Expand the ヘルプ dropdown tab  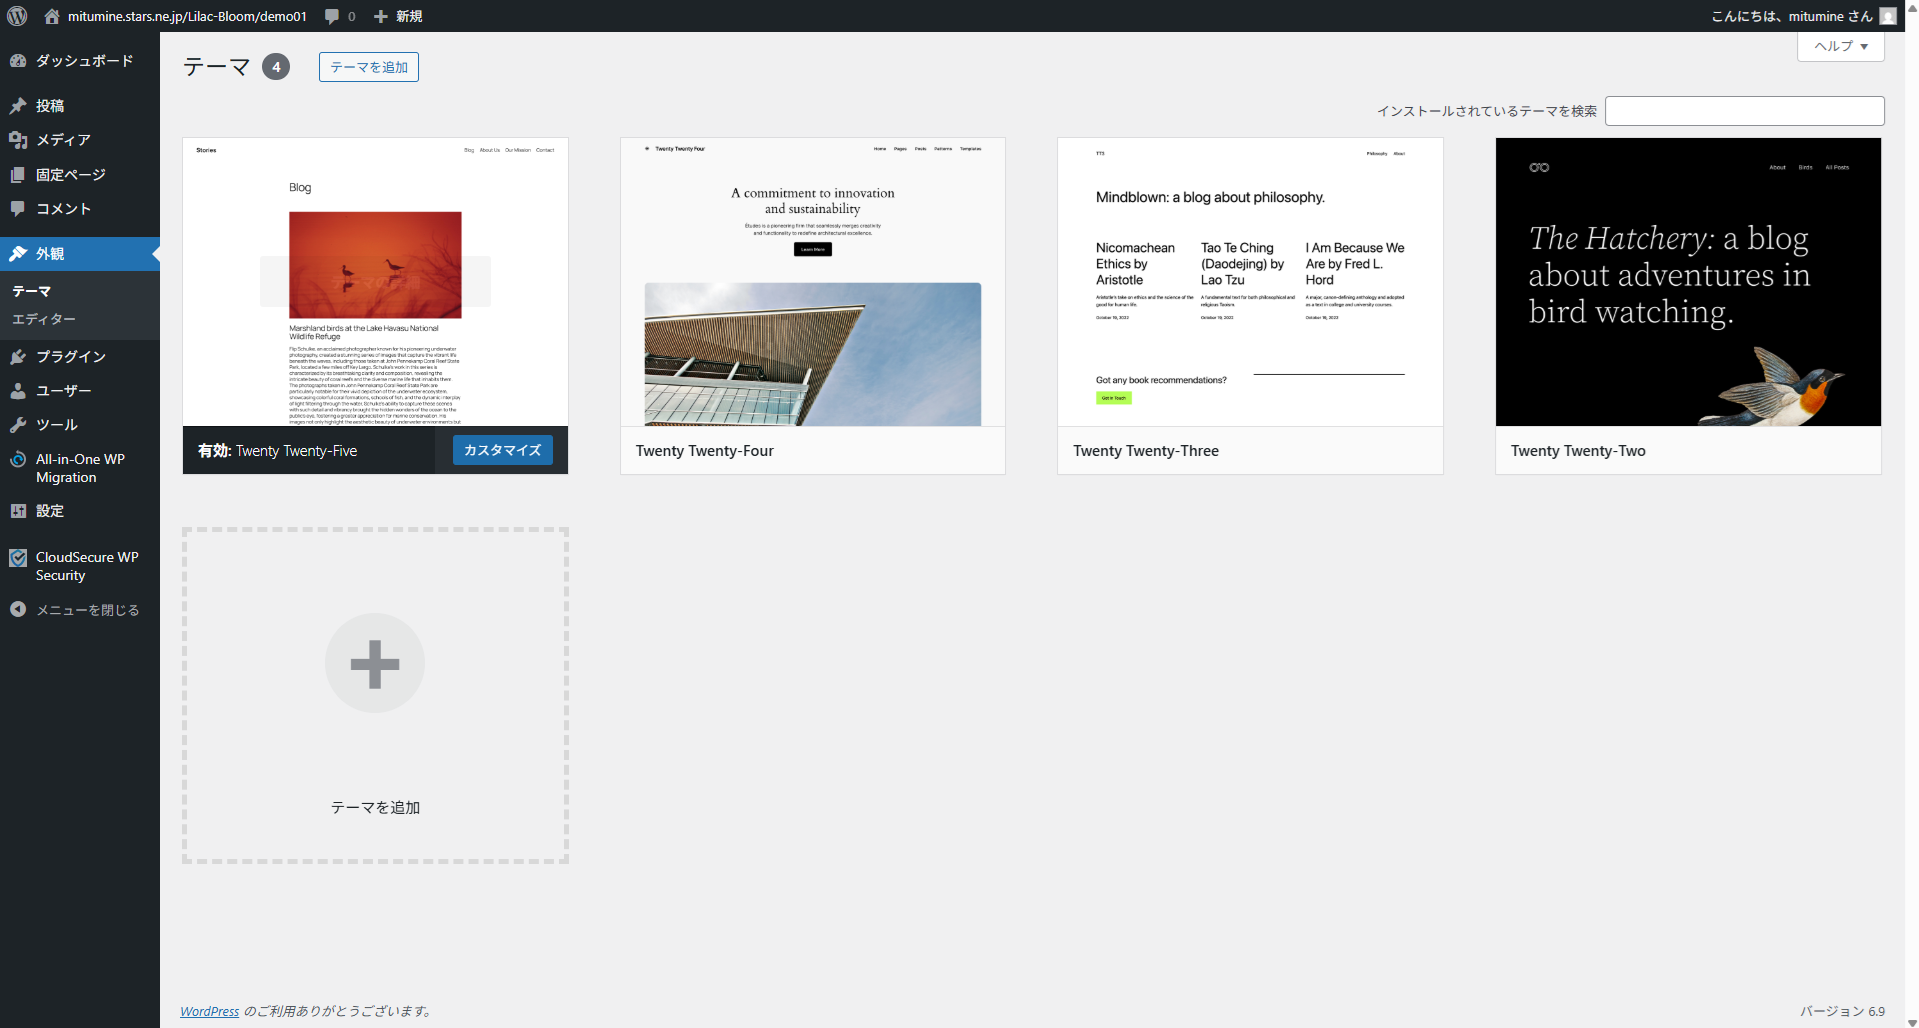point(1840,46)
